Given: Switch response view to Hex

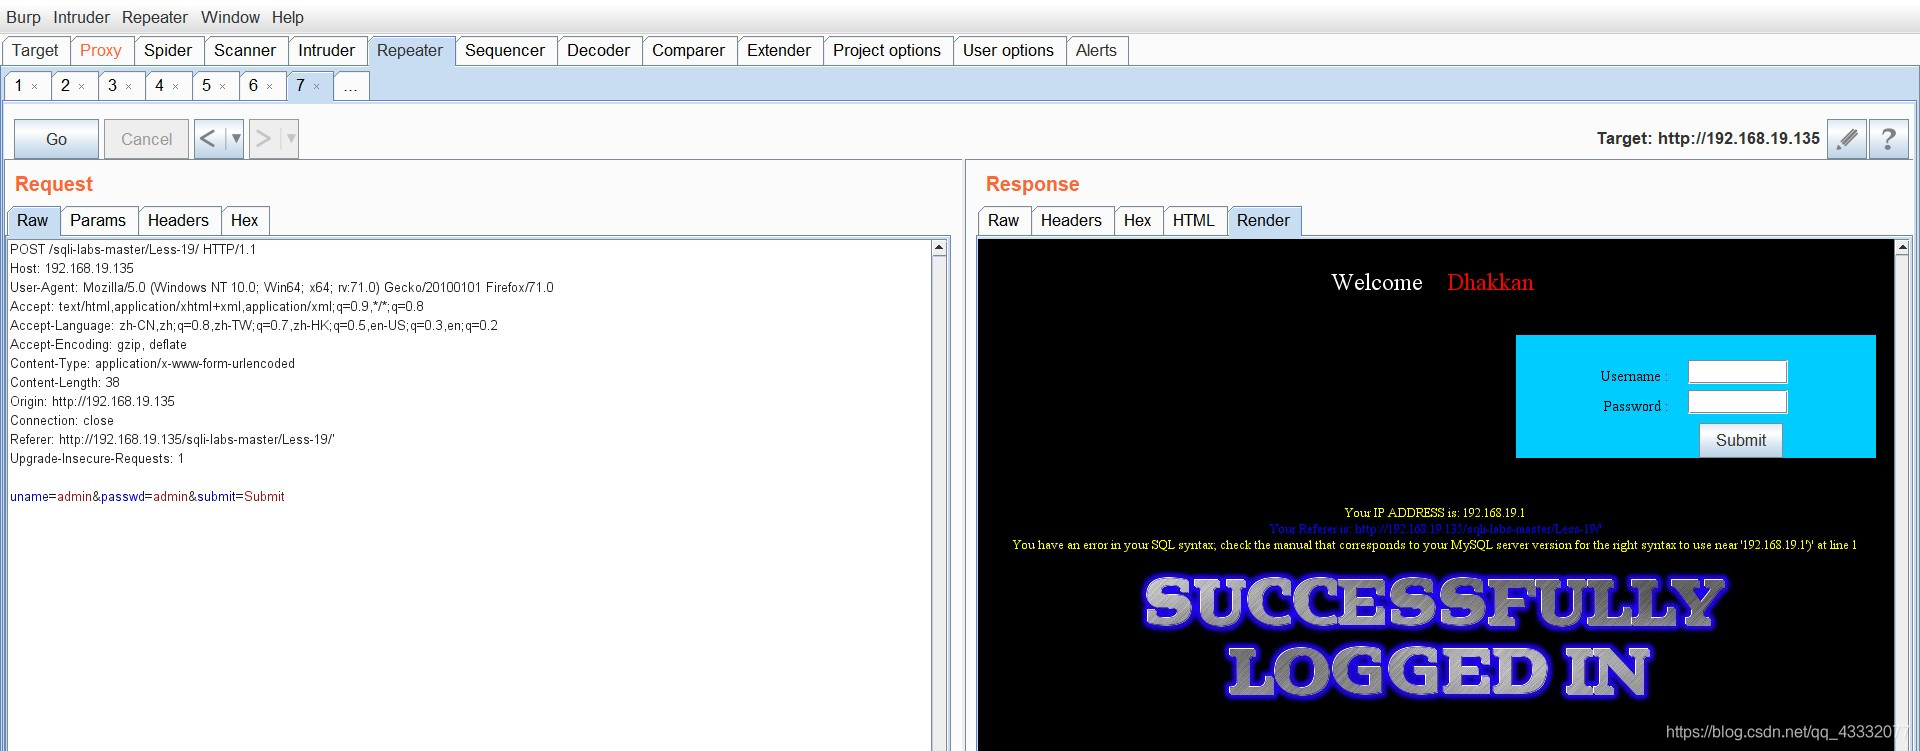Looking at the screenshot, I should (1138, 221).
